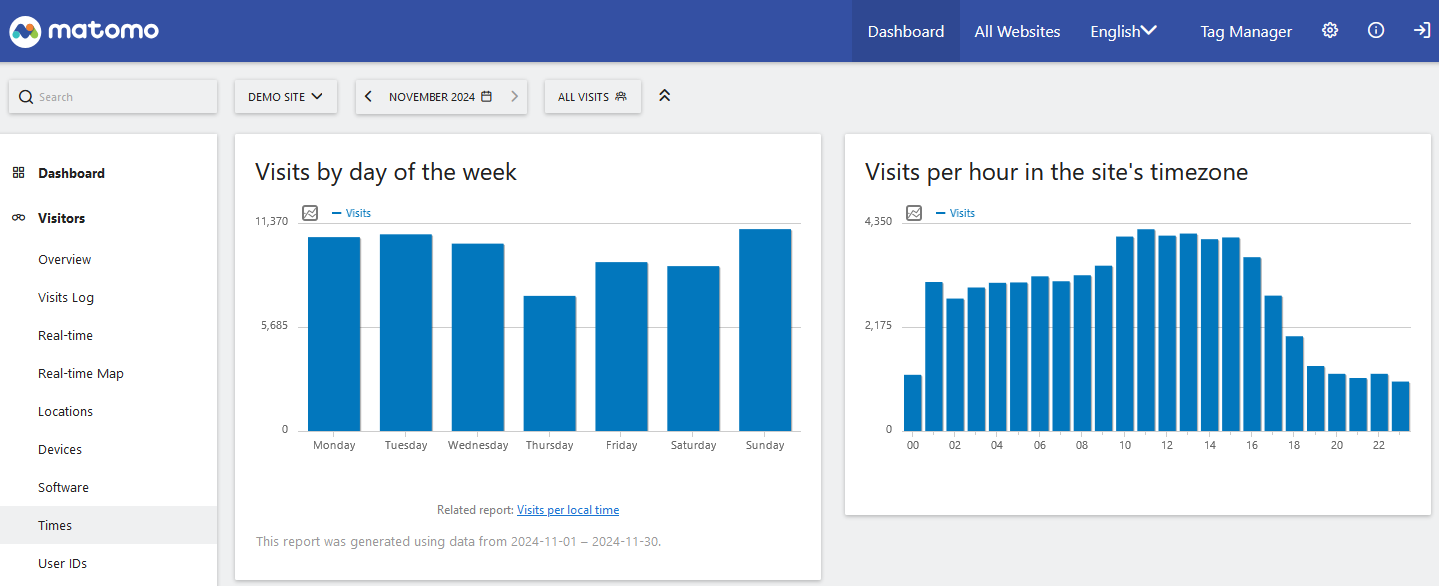Collapse the period selector with the double chevron
1439x586 pixels.
click(x=664, y=96)
